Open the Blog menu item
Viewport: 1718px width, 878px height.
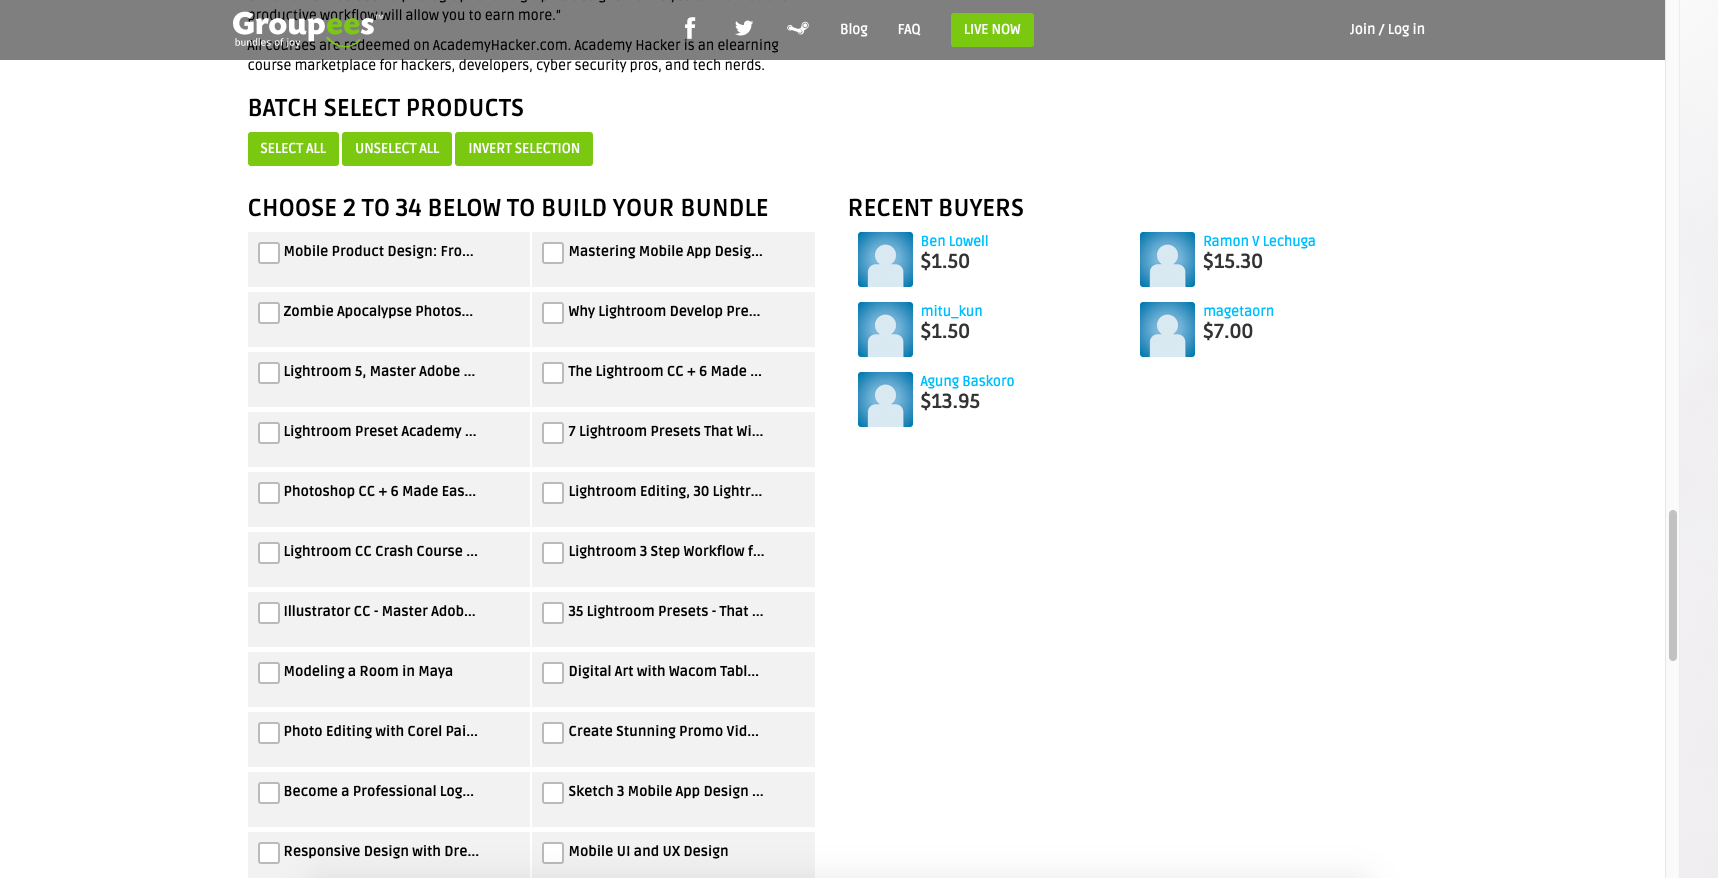click(x=854, y=29)
